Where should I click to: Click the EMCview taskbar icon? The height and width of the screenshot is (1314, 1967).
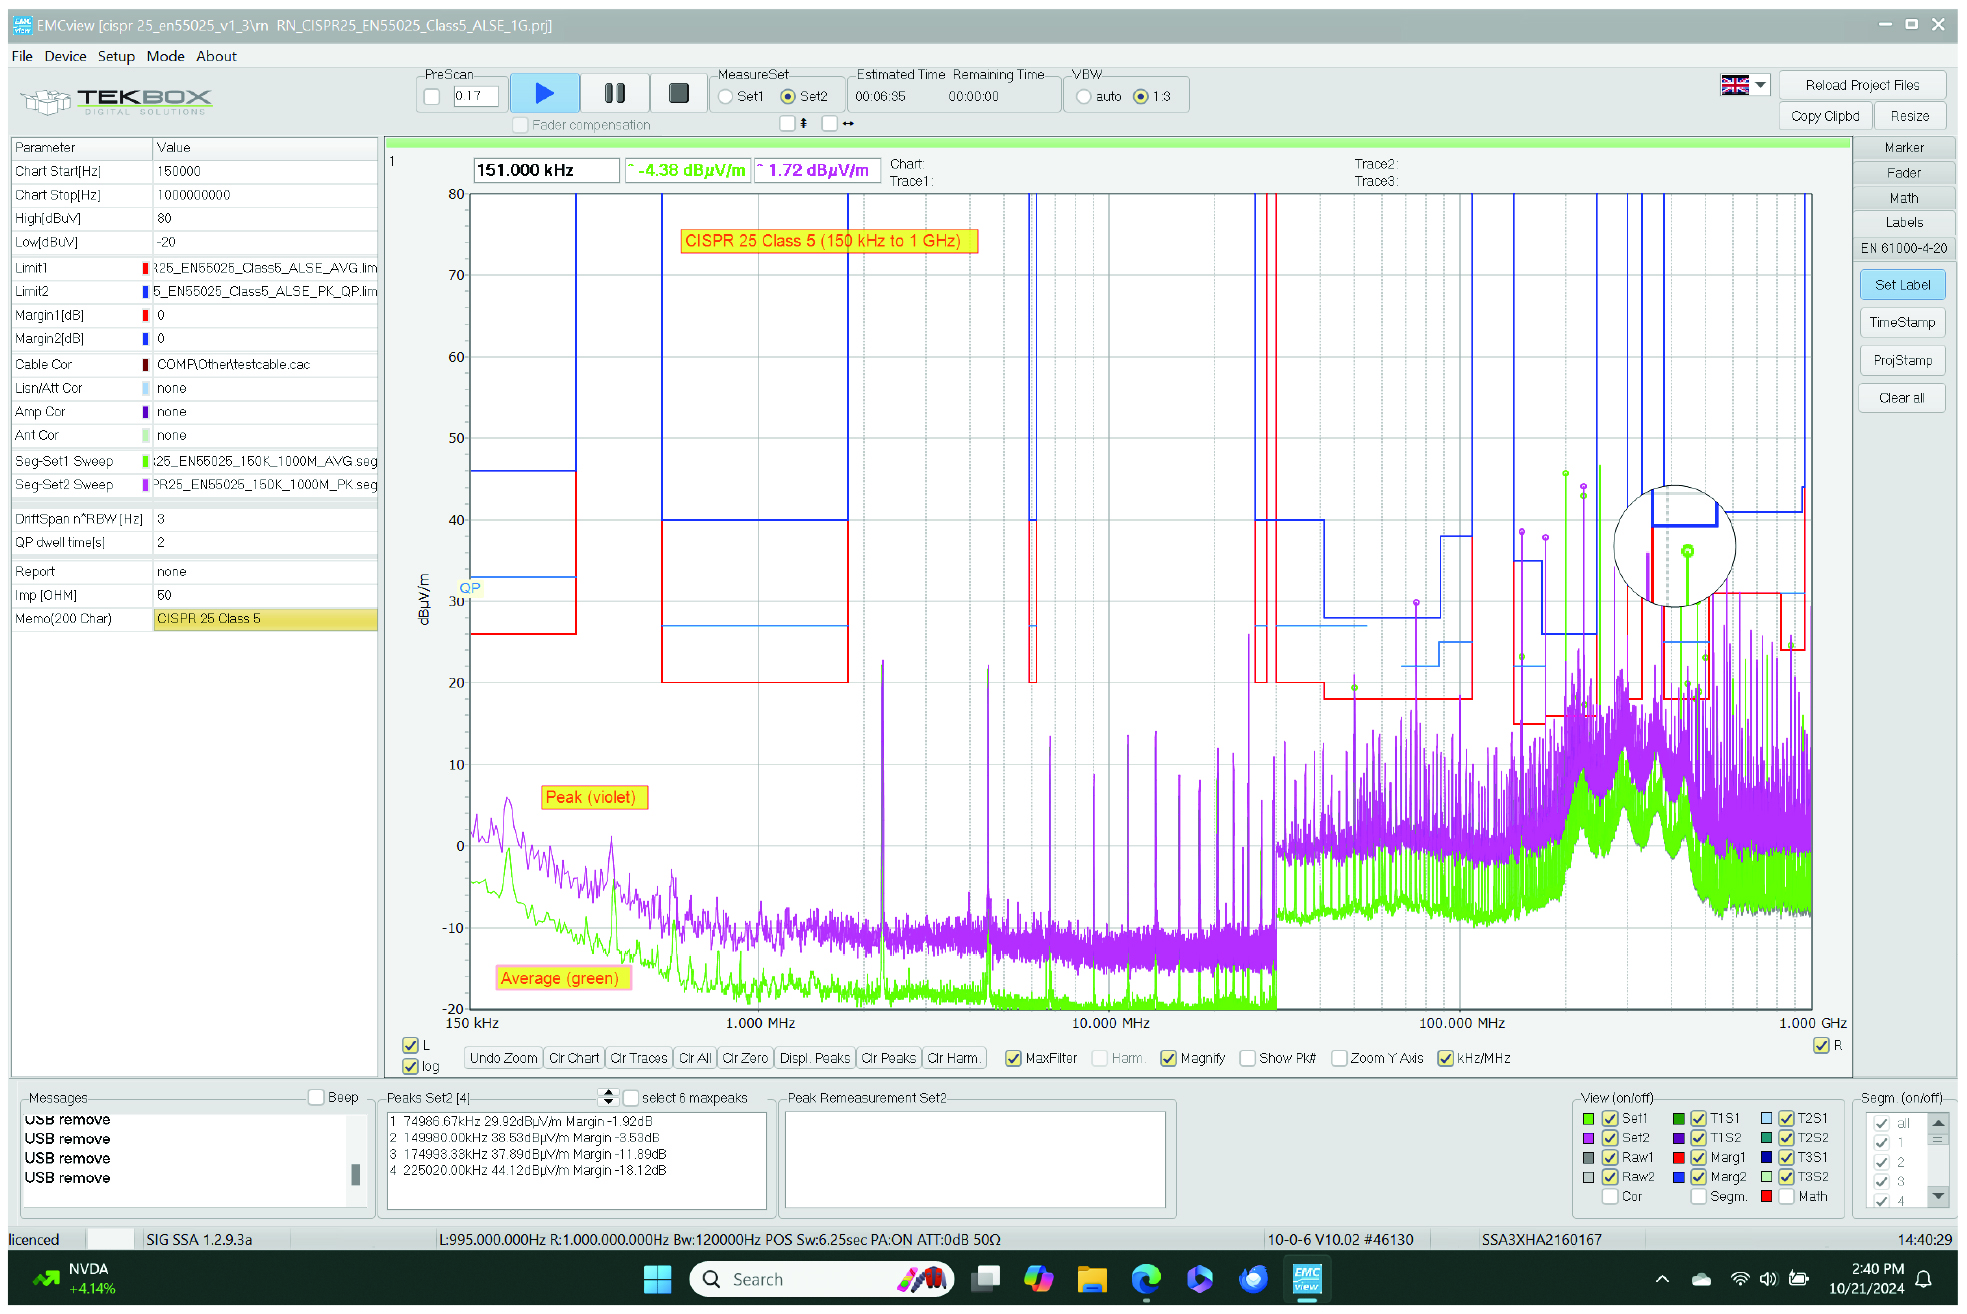tap(1306, 1278)
